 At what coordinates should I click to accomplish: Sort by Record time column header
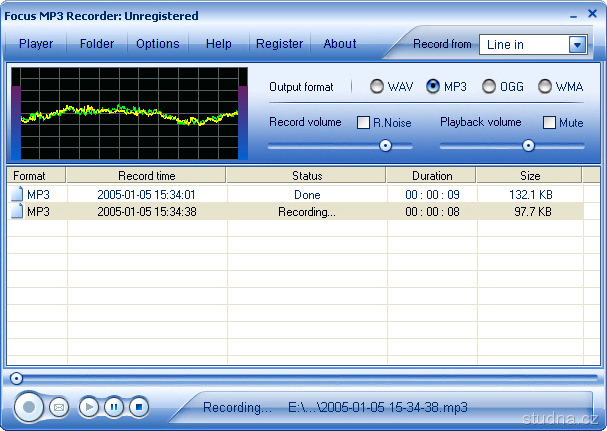(x=146, y=175)
